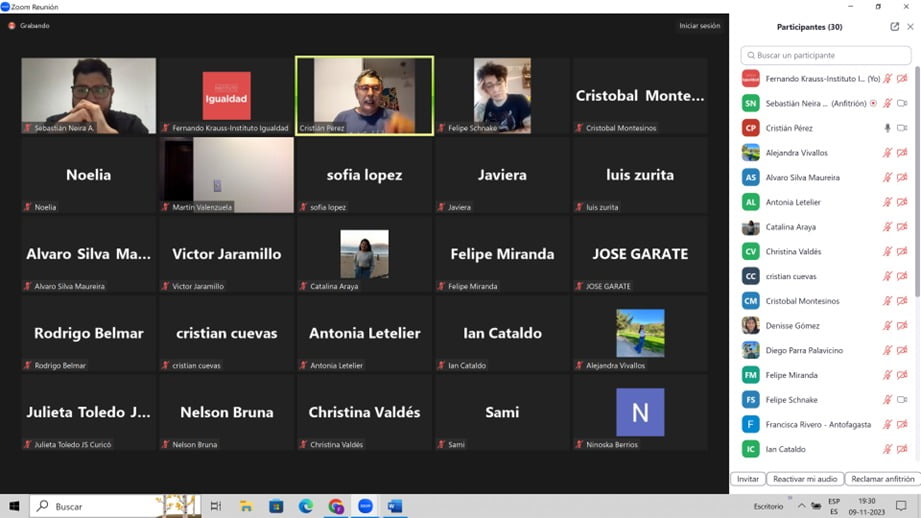The image size is (921, 518).
Task: Open Google Chrome from the taskbar
Action: pos(336,507)
